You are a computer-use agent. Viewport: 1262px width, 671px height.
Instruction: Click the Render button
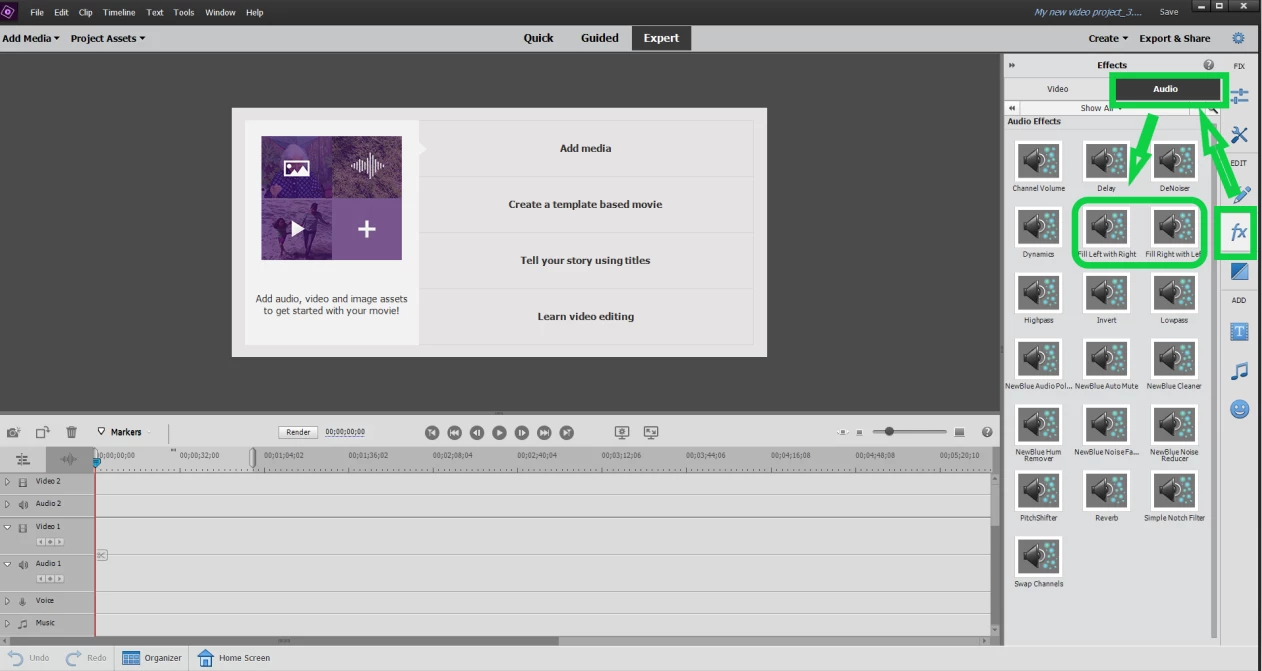[298, 432]
